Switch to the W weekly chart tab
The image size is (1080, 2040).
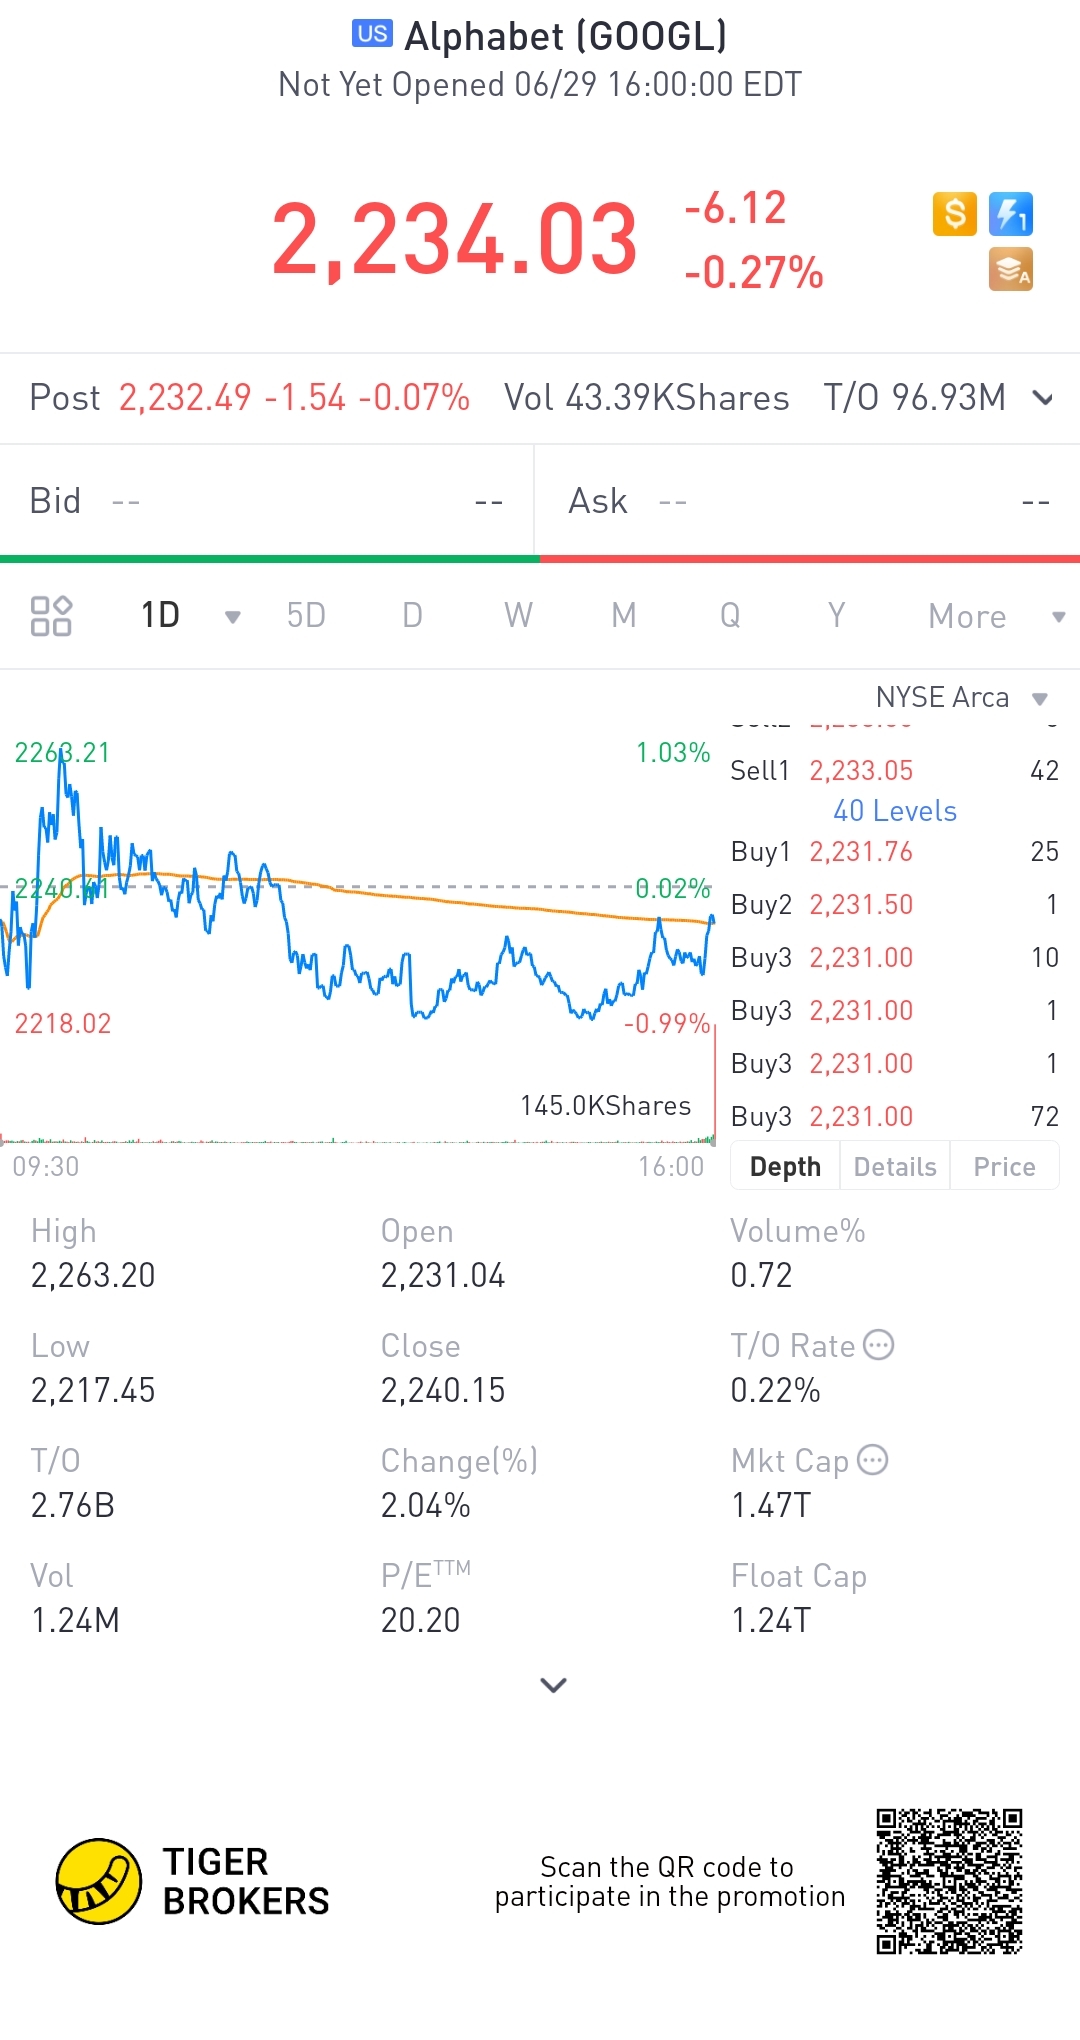point(518,615)
